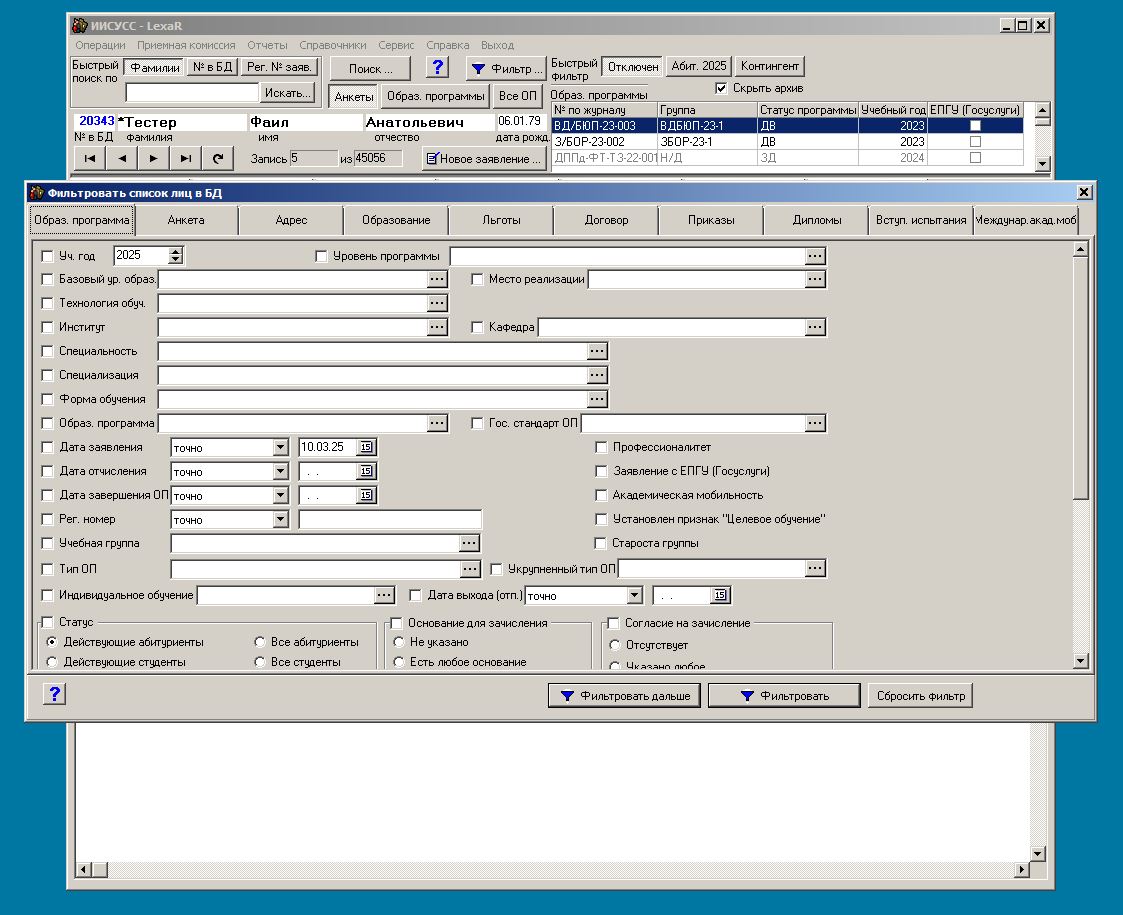The height and width of the screenshot is (915, 1123).
Task: Open Рег. номер match type dropdown
Action: pos(280,520)
